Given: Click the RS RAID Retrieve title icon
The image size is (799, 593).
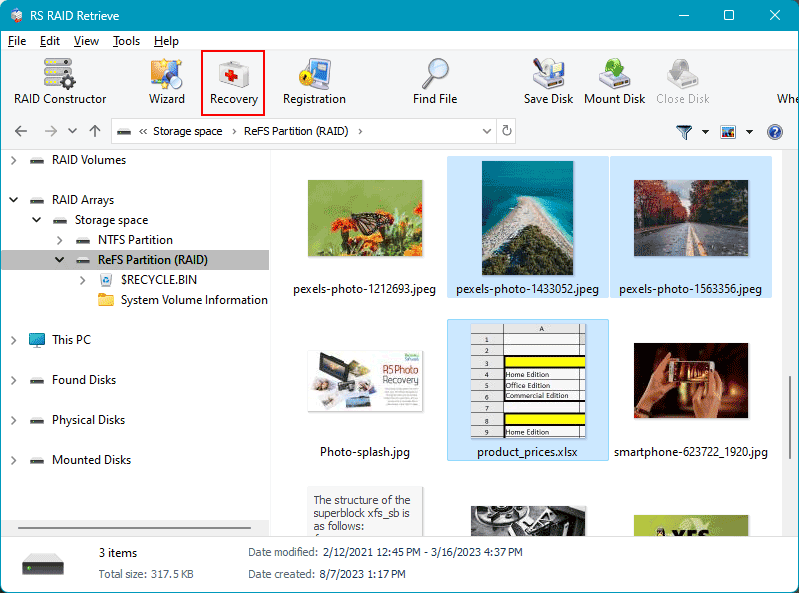Looking at the screenshot, I should tap(17, 15).
